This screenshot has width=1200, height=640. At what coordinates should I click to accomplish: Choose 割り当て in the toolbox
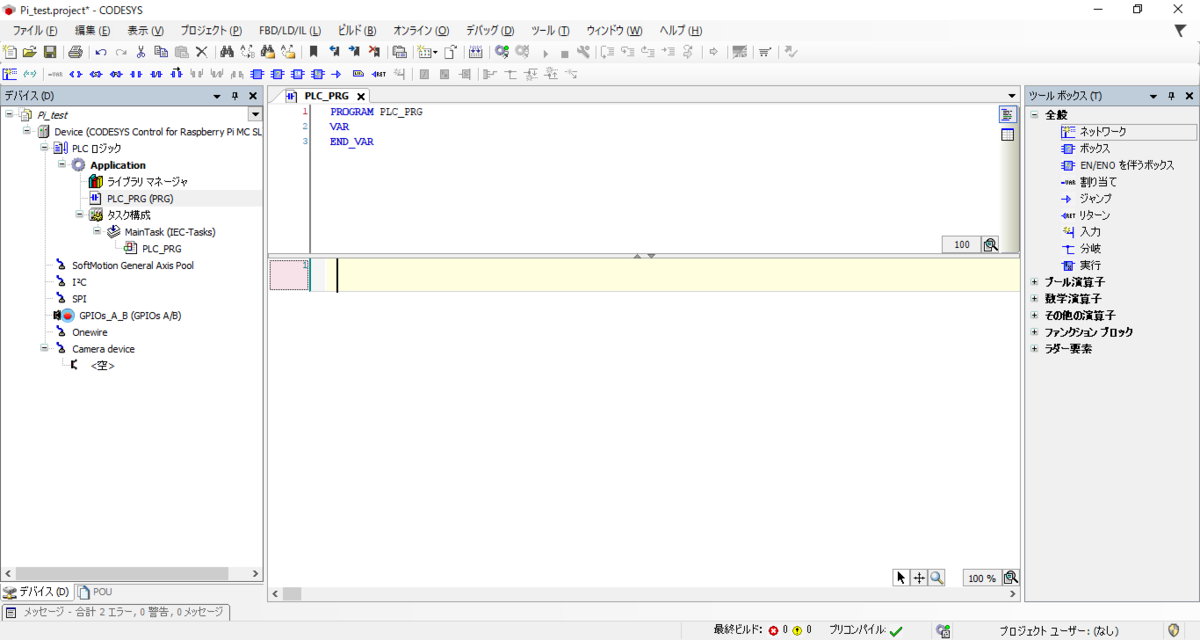tap(1098, 182)
